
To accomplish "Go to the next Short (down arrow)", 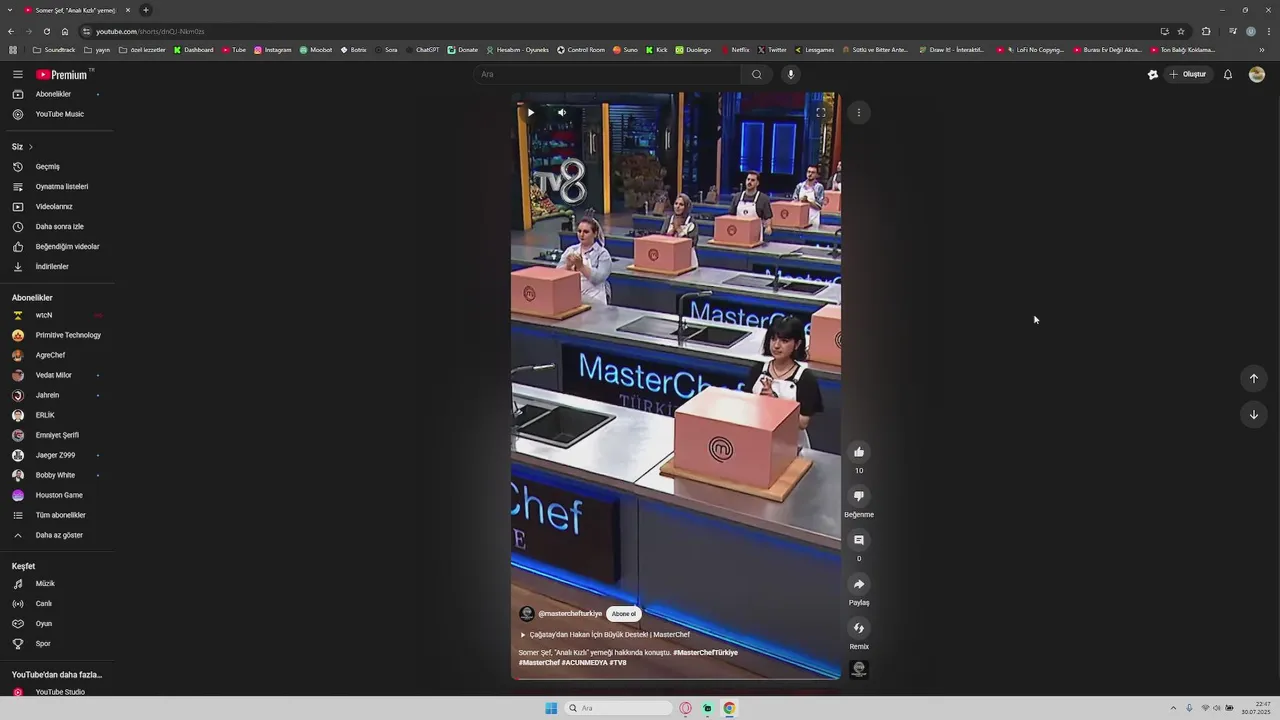I will coord(1254,414).
